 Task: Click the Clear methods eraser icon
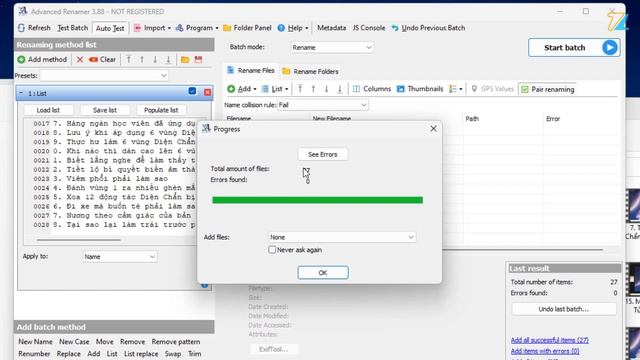pyautogui.click(x=93, y=60)
